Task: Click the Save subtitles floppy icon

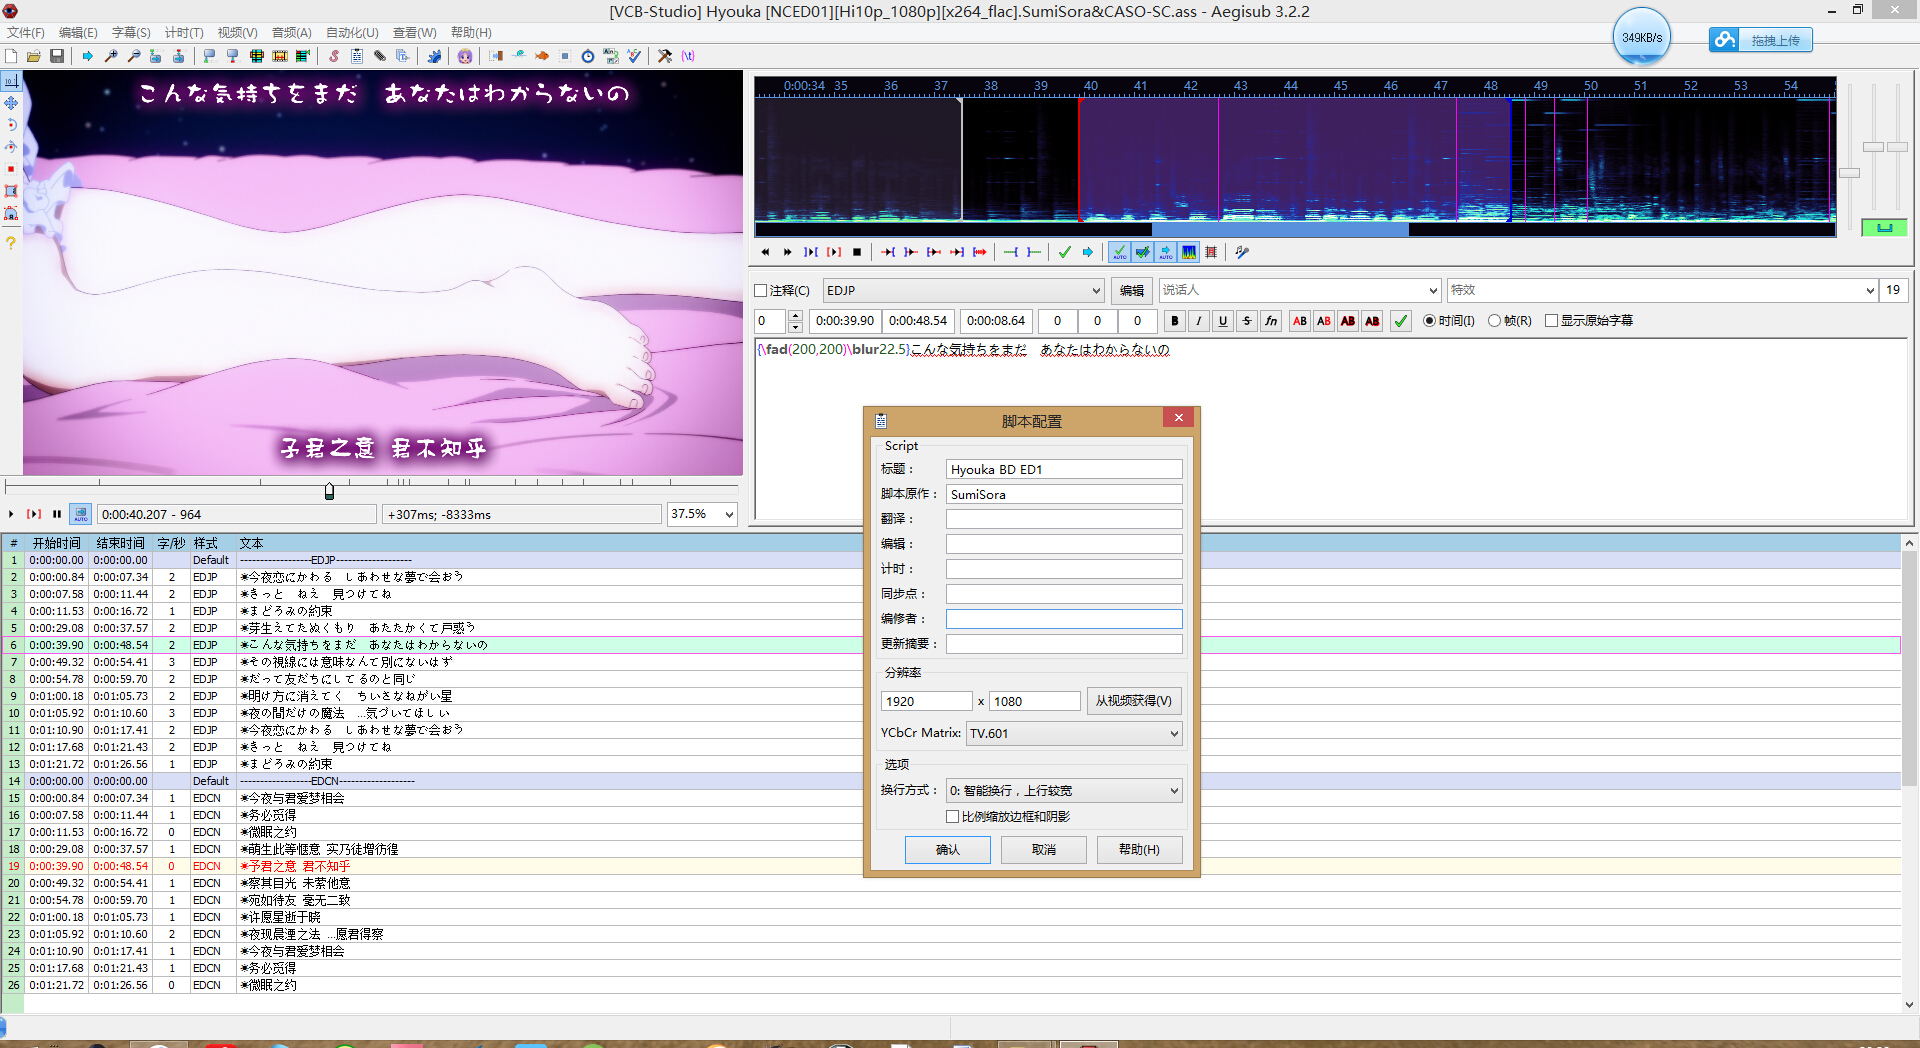Action: coord(57,56)
